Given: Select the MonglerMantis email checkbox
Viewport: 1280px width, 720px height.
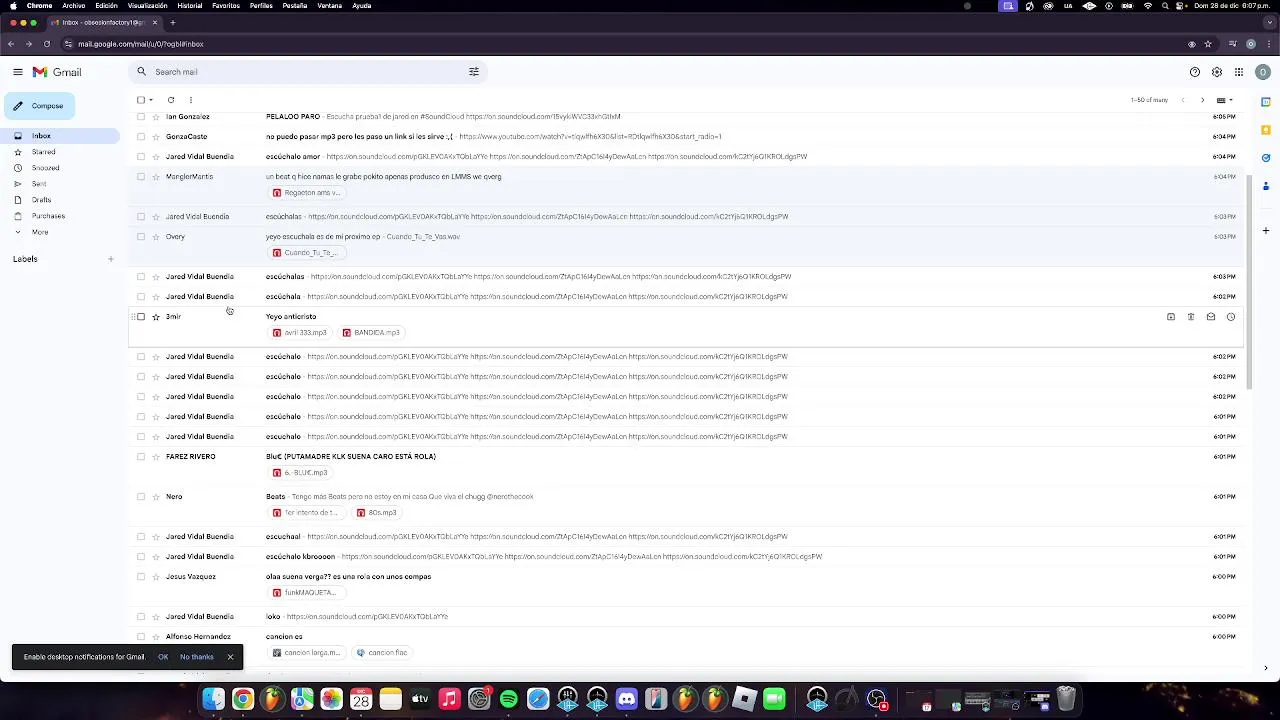Looking at the screenshot, I should coord(141,177).
